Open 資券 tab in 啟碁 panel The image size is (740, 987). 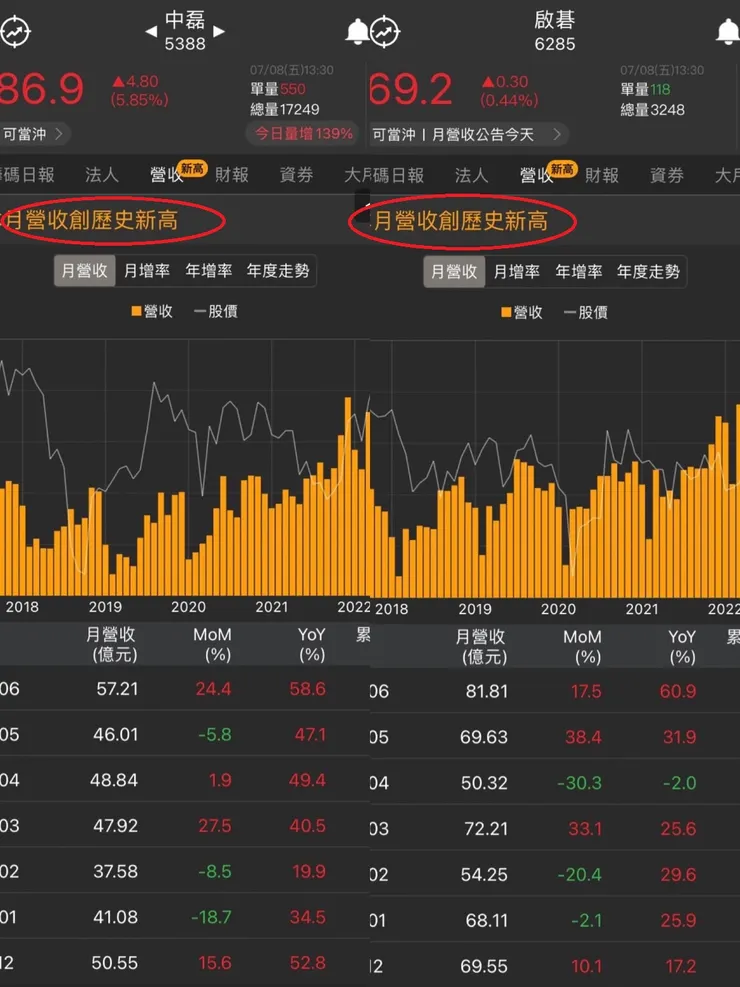(666, 175)
